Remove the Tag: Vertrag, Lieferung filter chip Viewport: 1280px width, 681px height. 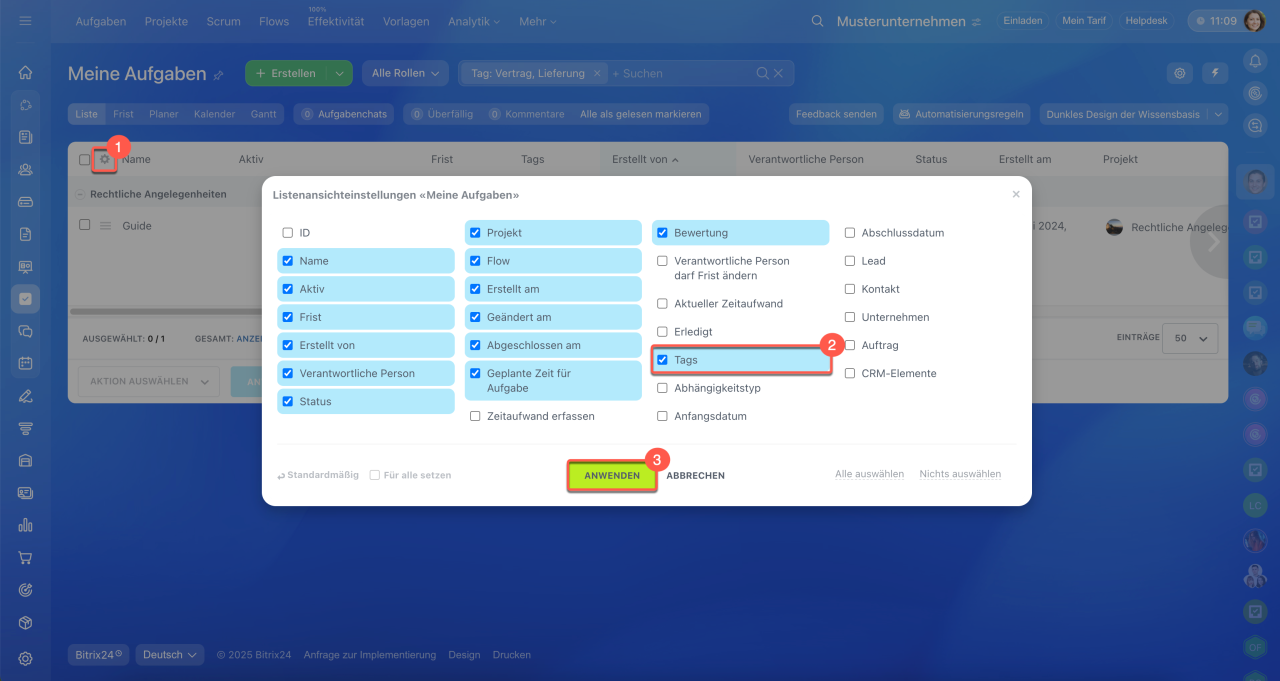[597, 73]
